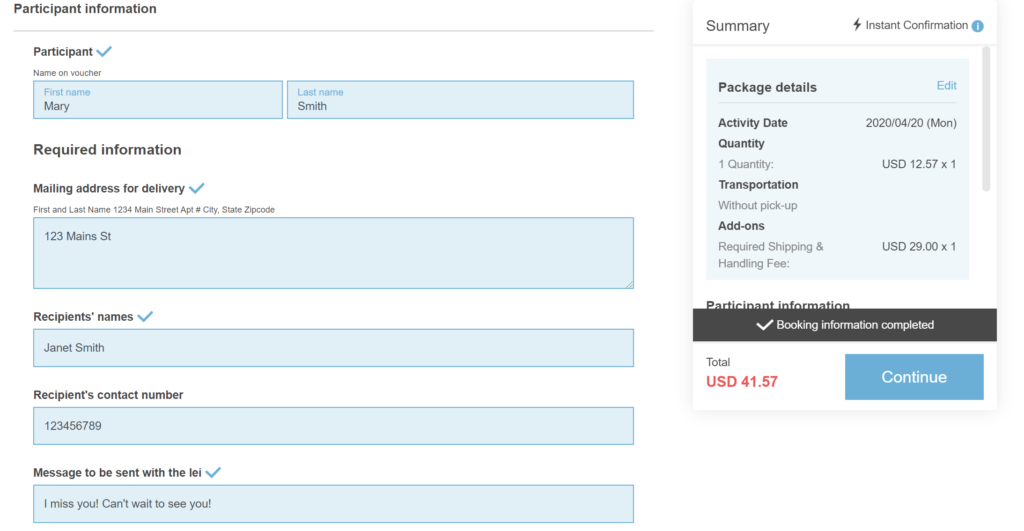
Task: Open the Edit link in Package details
Action: coord(946,86)
